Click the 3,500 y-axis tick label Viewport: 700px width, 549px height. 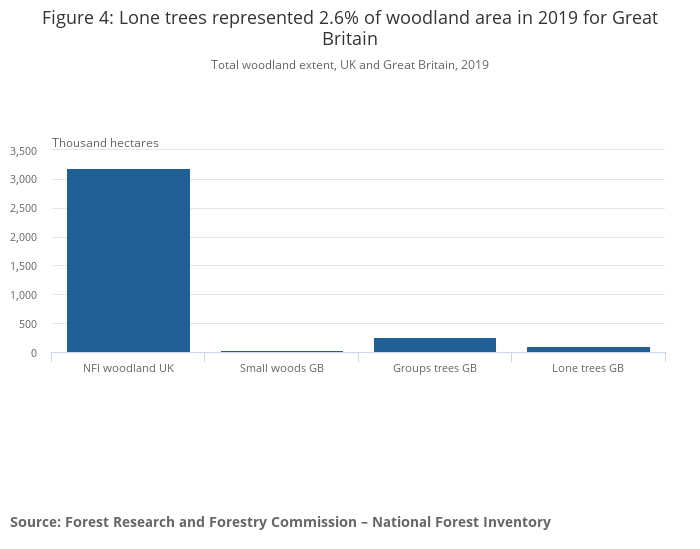23,151
